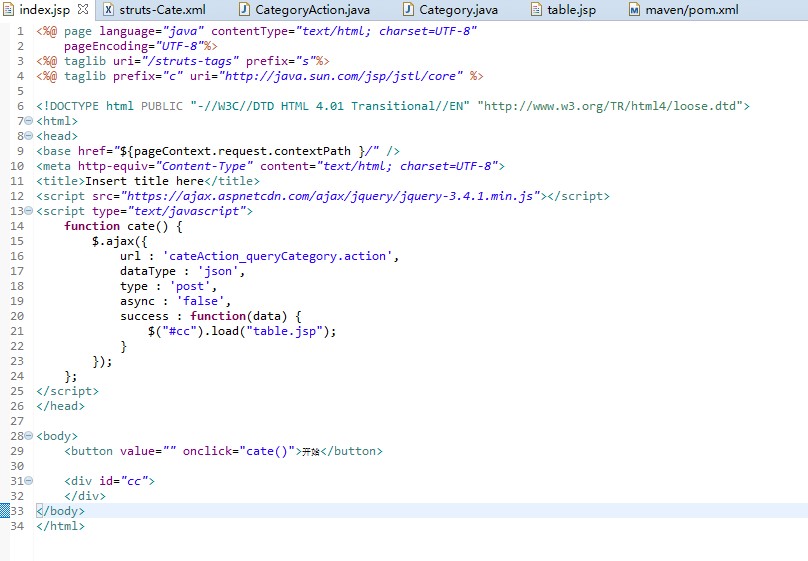Click the JSP file icon on index.jsp tab
808x561 pixels.
click(x=8, y=9)
